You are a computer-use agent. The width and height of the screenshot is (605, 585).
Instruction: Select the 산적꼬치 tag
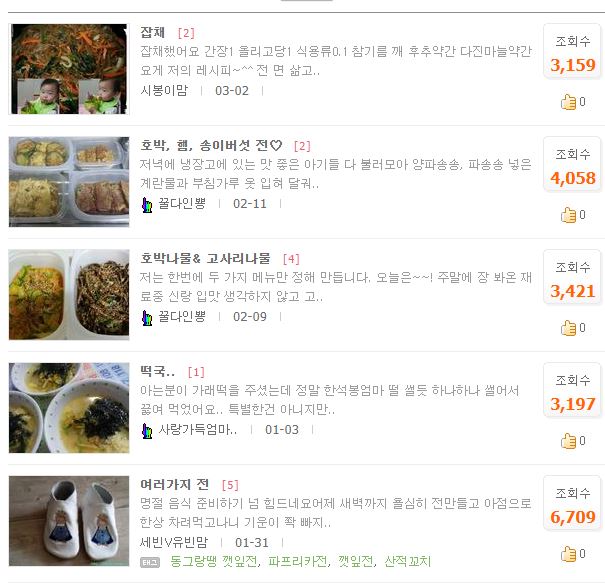pyautogui.click(x=407, y=561)
